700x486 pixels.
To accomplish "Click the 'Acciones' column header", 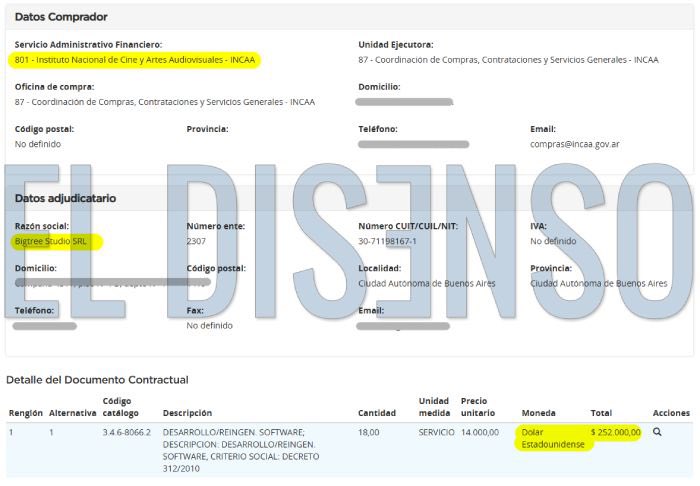I will pos(671,413).
